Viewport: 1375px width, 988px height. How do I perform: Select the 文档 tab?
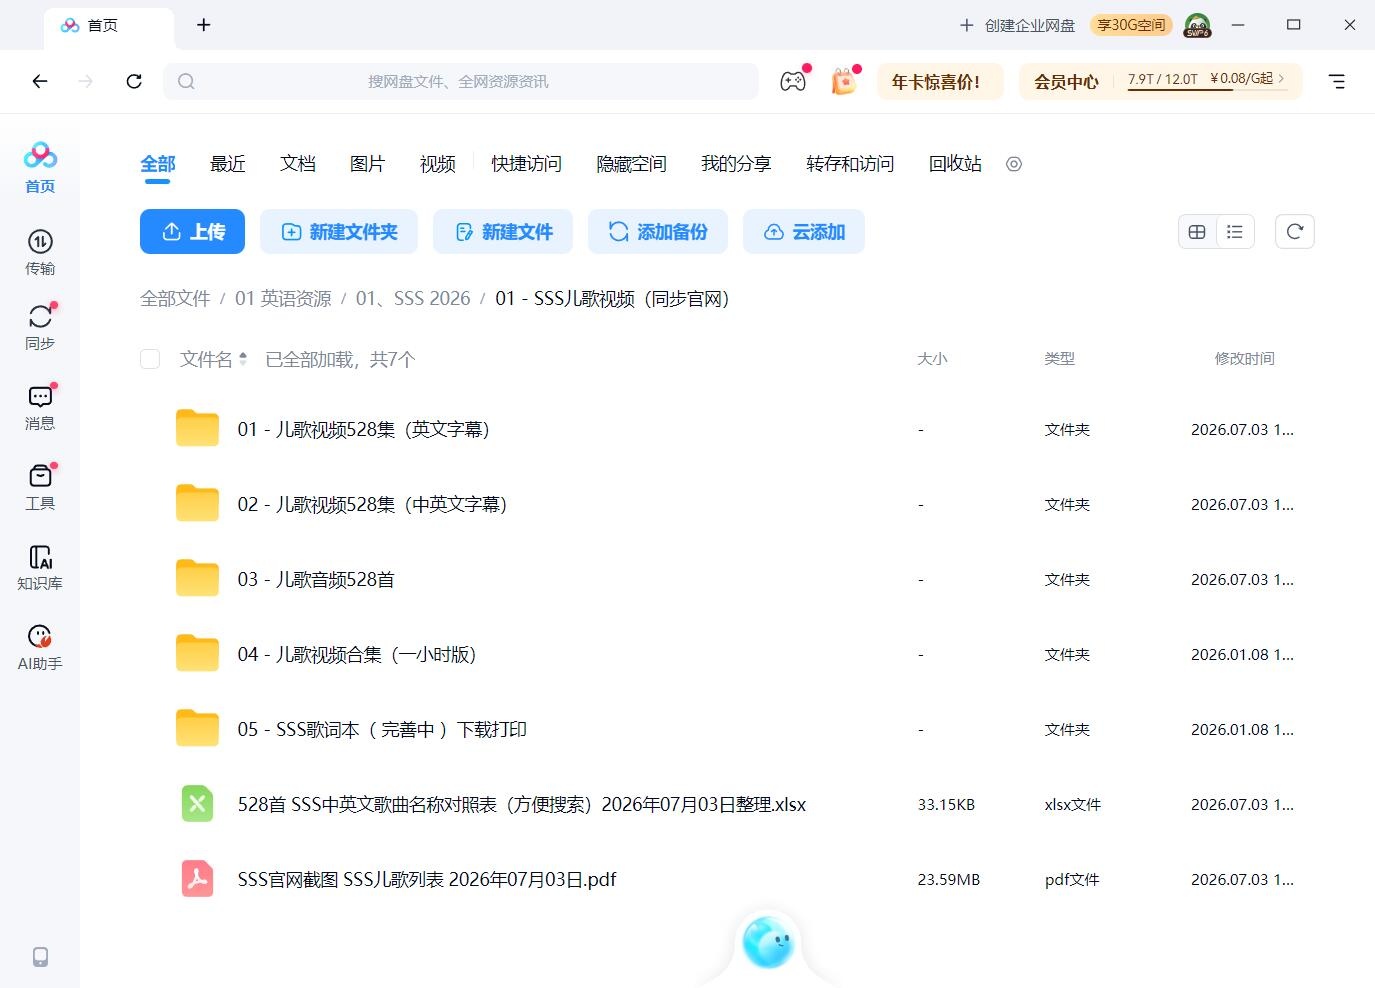(x=298, y=164)
